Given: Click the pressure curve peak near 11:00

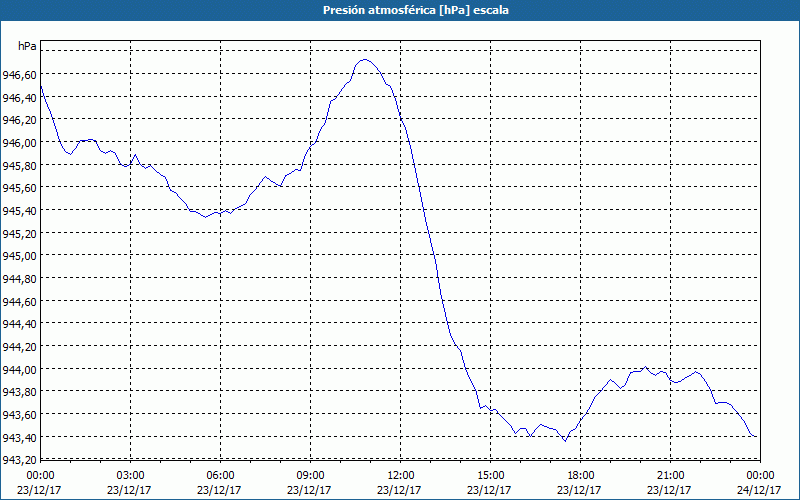Looking at the screenshot, I should tap(364, 60).
